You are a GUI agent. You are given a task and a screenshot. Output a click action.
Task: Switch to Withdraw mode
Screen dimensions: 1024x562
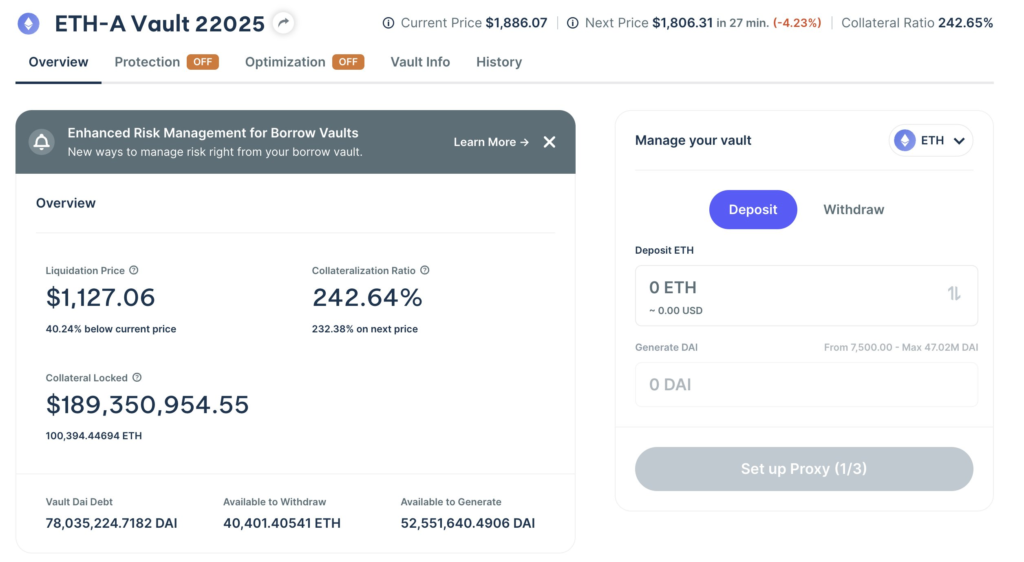pyautogui.click(x=853, y=210)
